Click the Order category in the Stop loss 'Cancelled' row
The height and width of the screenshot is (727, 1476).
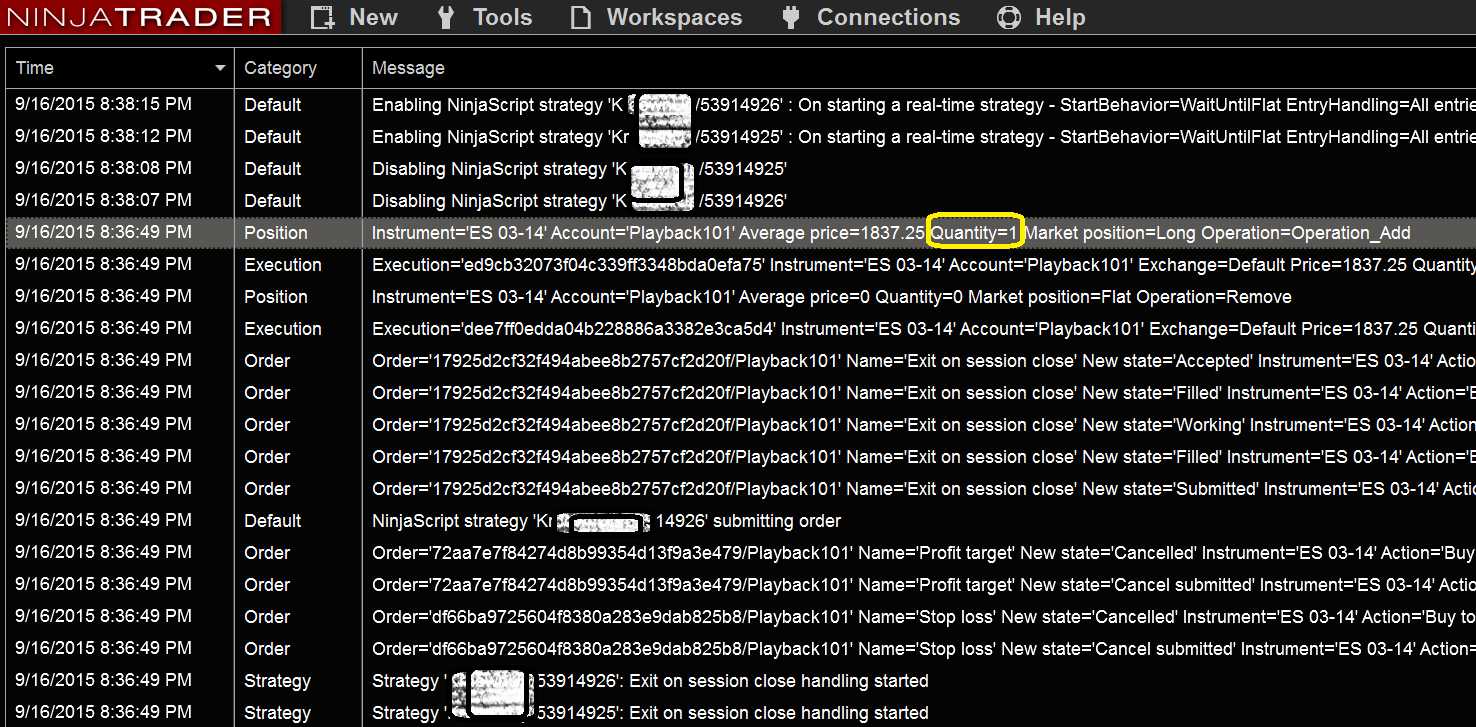click(267, 617)
